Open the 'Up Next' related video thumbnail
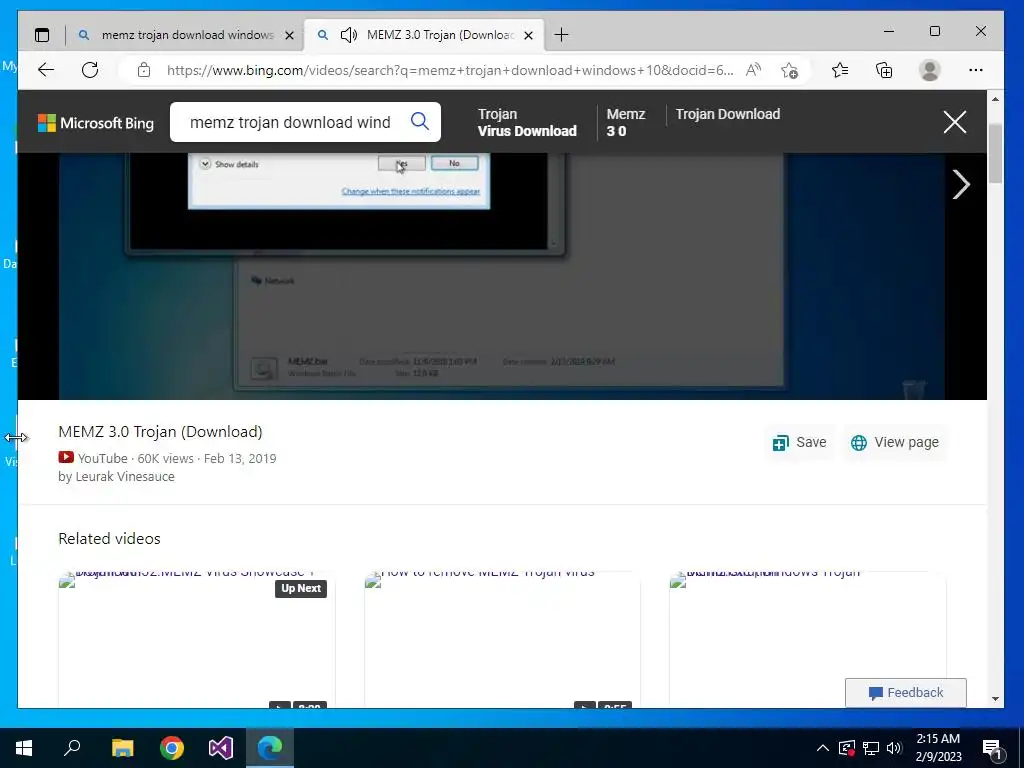 click(x=197, y=639)
